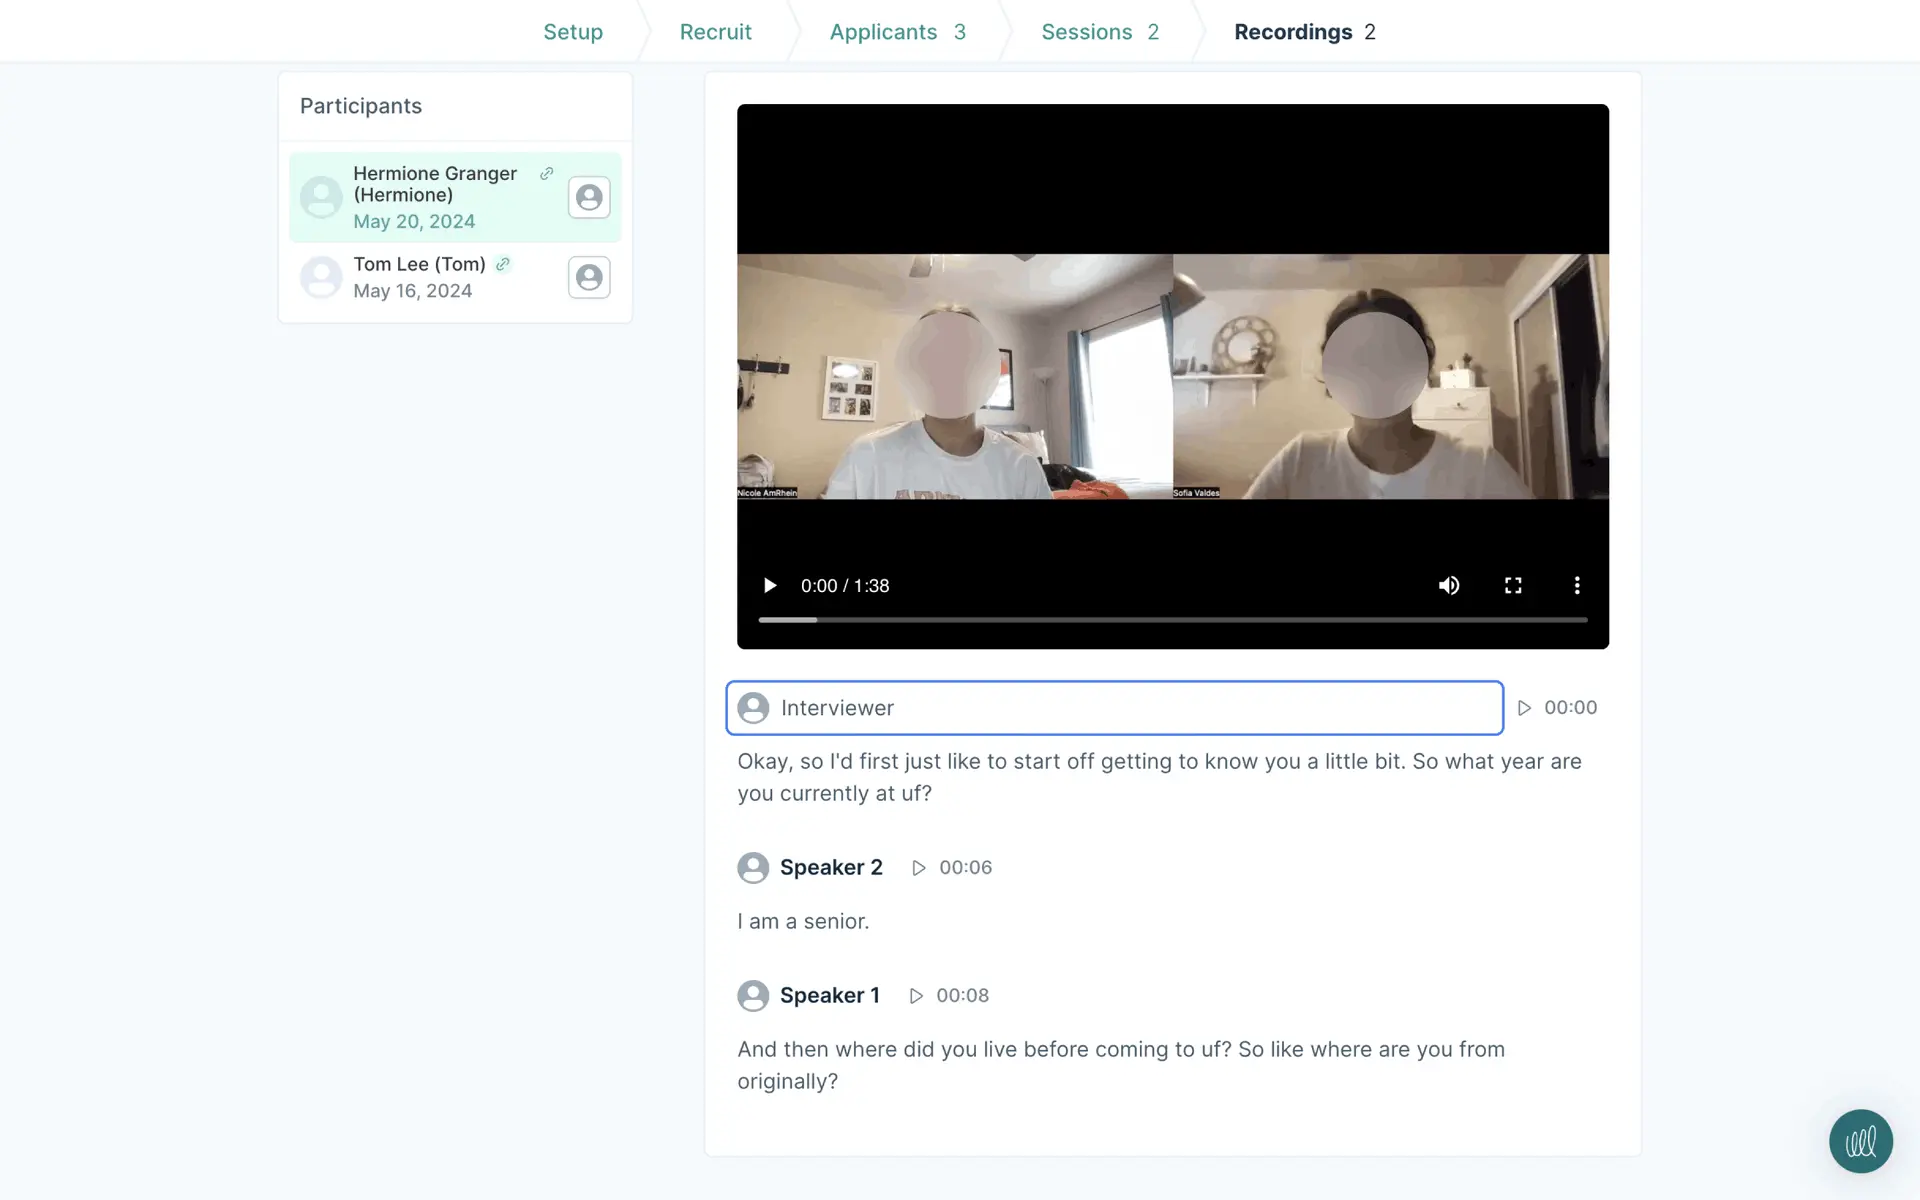The height and width of the screenshot is (1200, 1920).
Task: Click the Speaker 2 label
Action: [831, 868]
